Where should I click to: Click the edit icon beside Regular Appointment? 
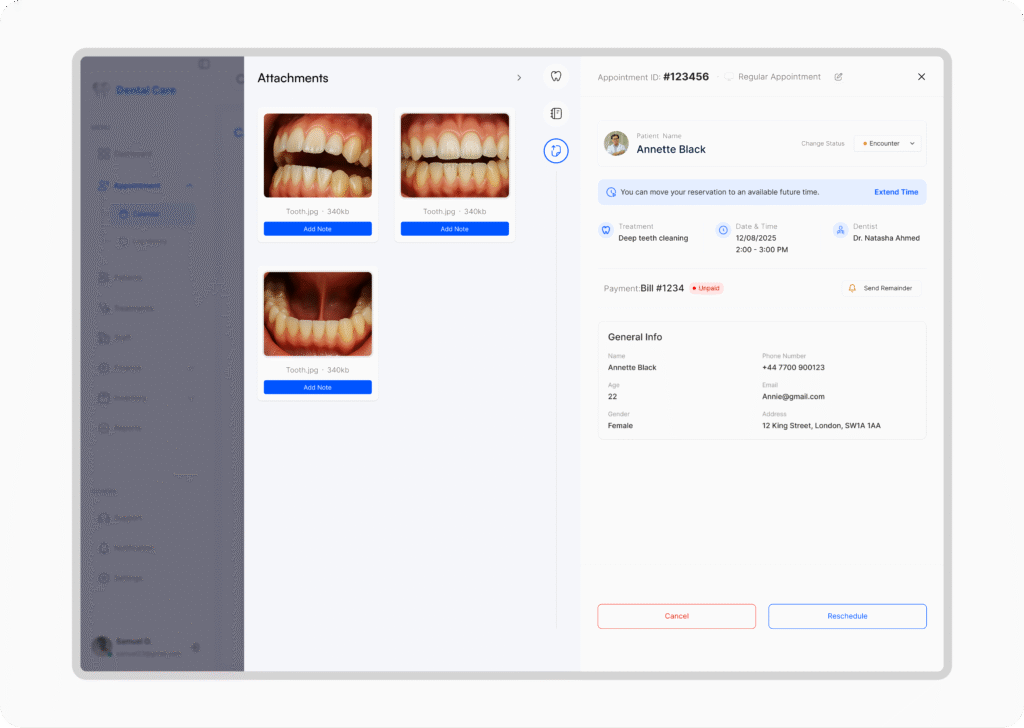[x=838, y=77]
